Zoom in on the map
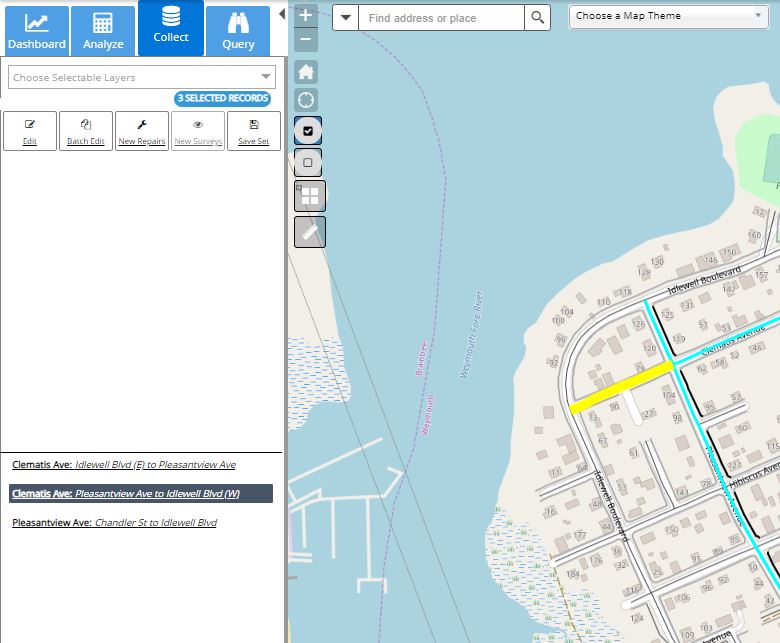 [x=306, y=16]
